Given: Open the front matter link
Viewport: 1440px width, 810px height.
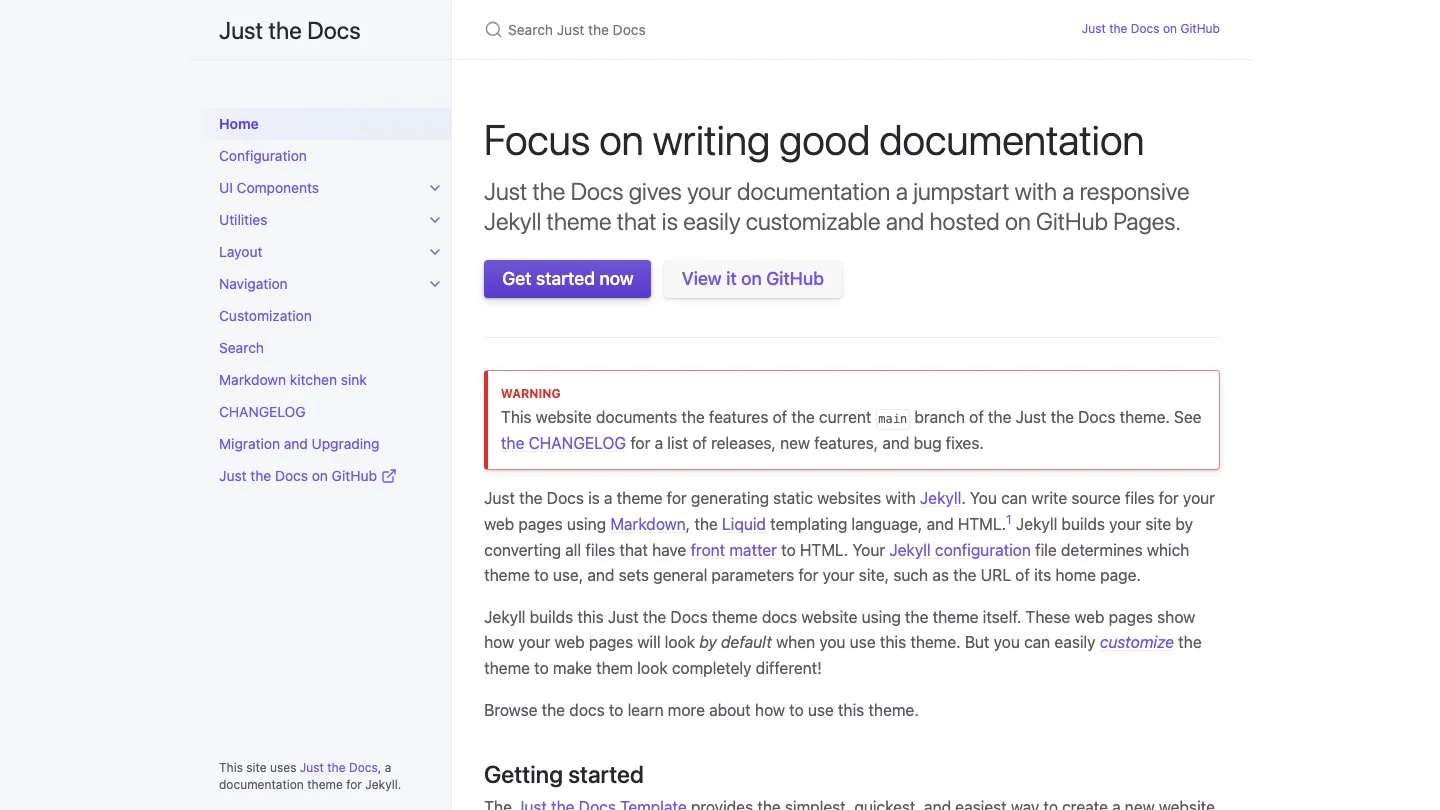Looking at the screenshot, I should [x=733, y=550].
